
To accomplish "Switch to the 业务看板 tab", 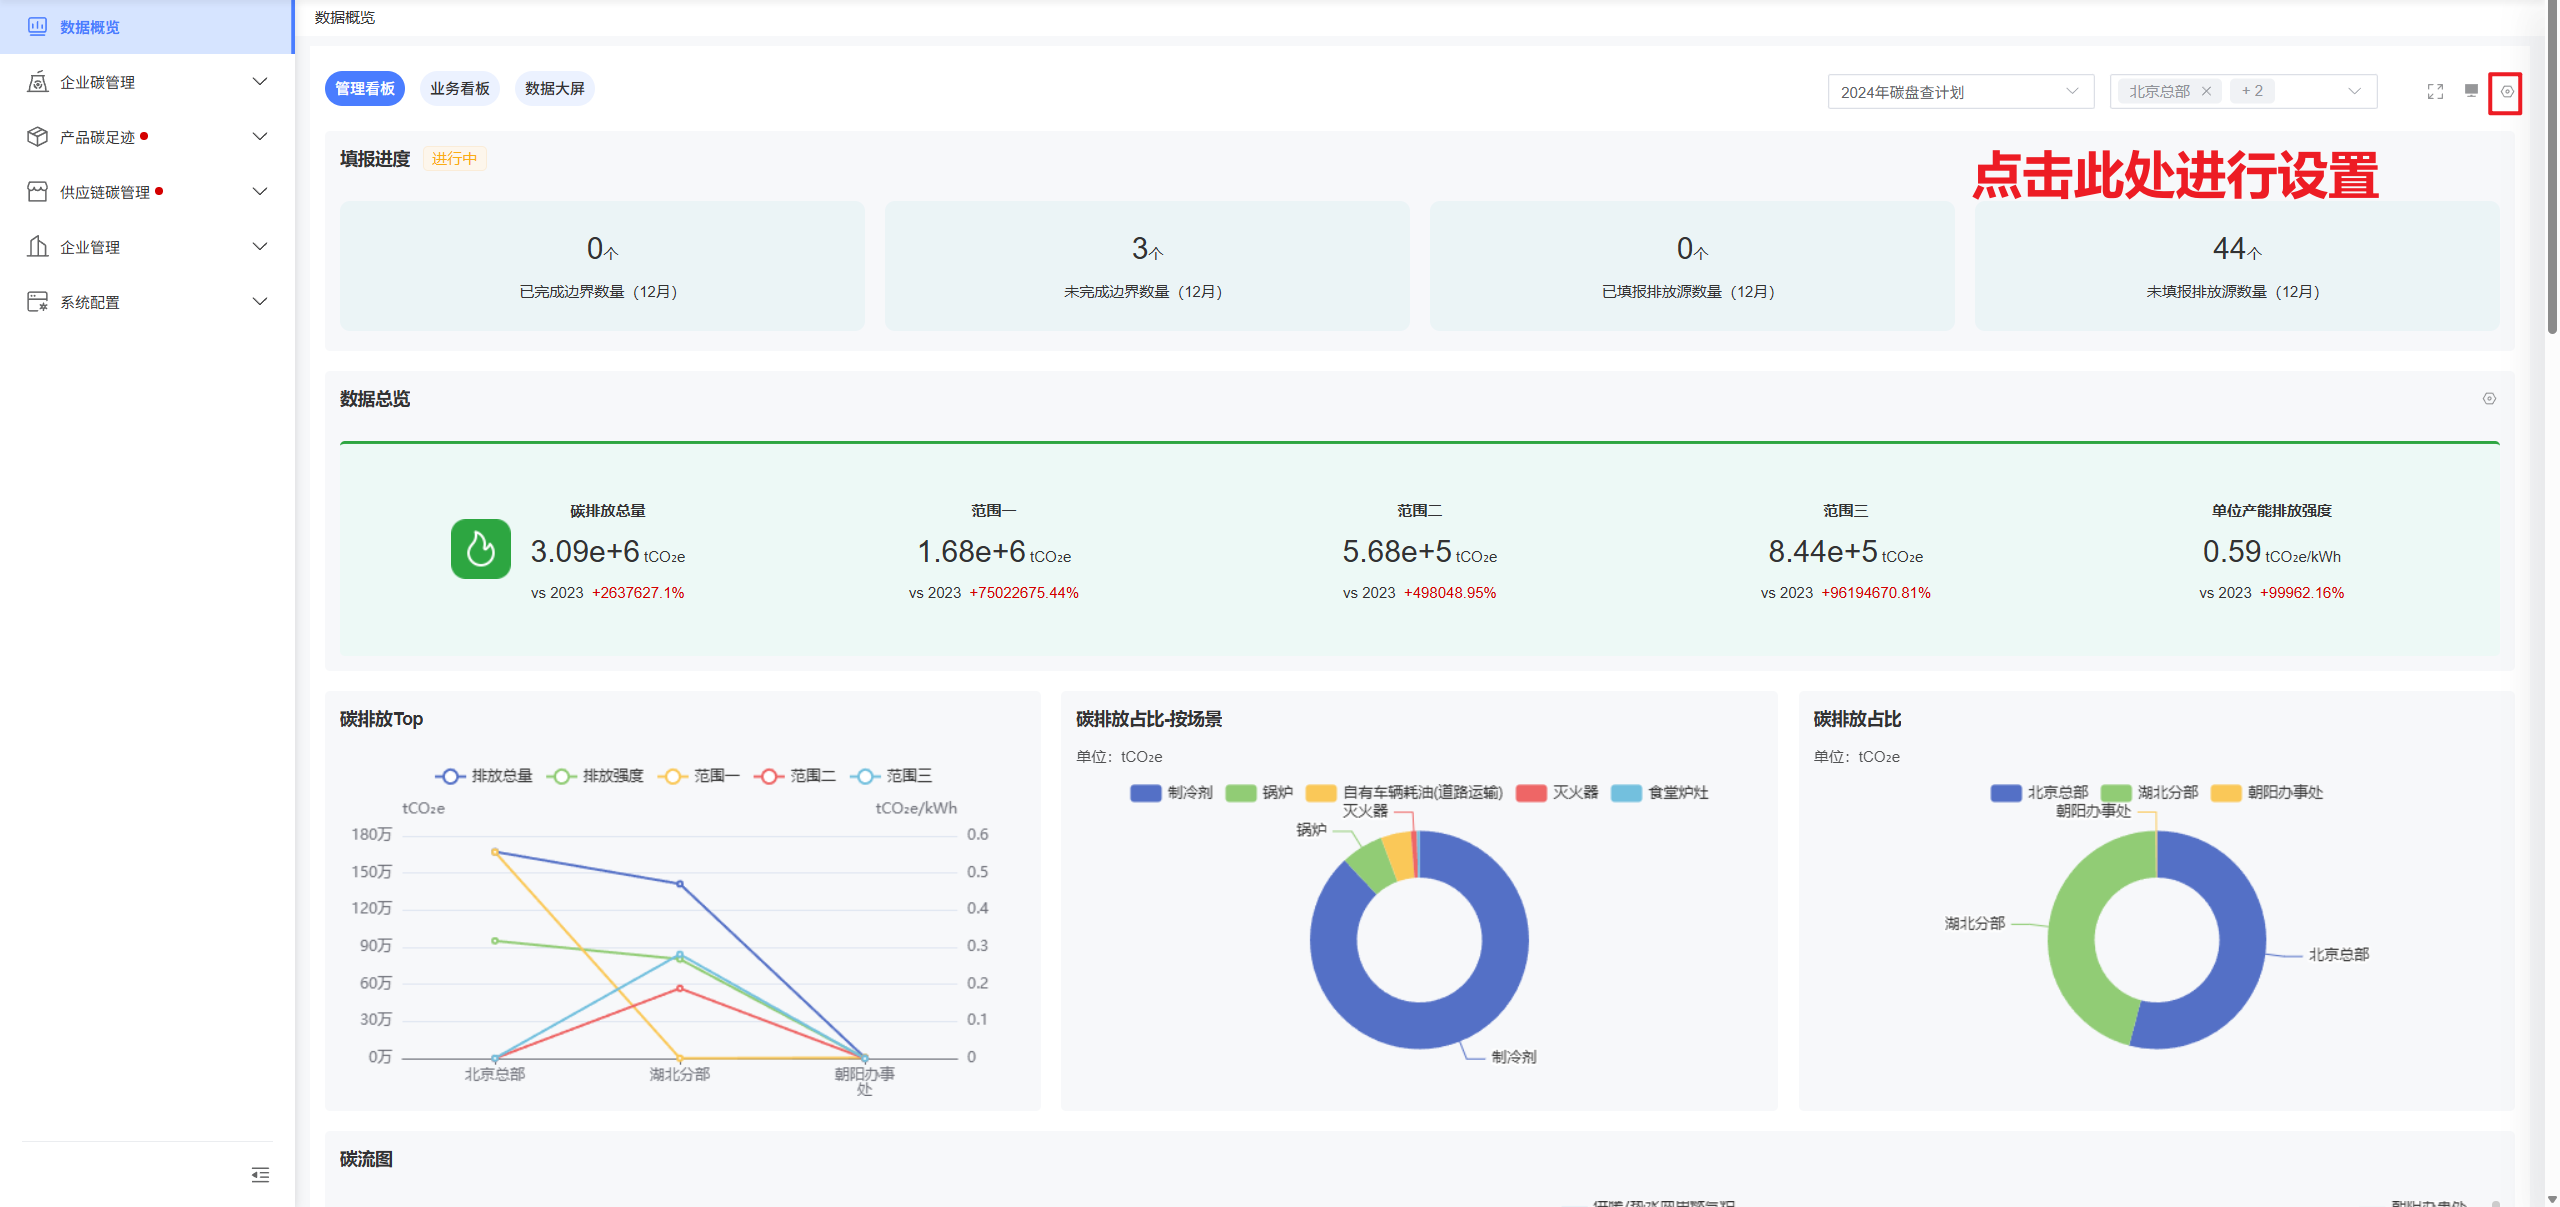I will [x=460, y=89].
